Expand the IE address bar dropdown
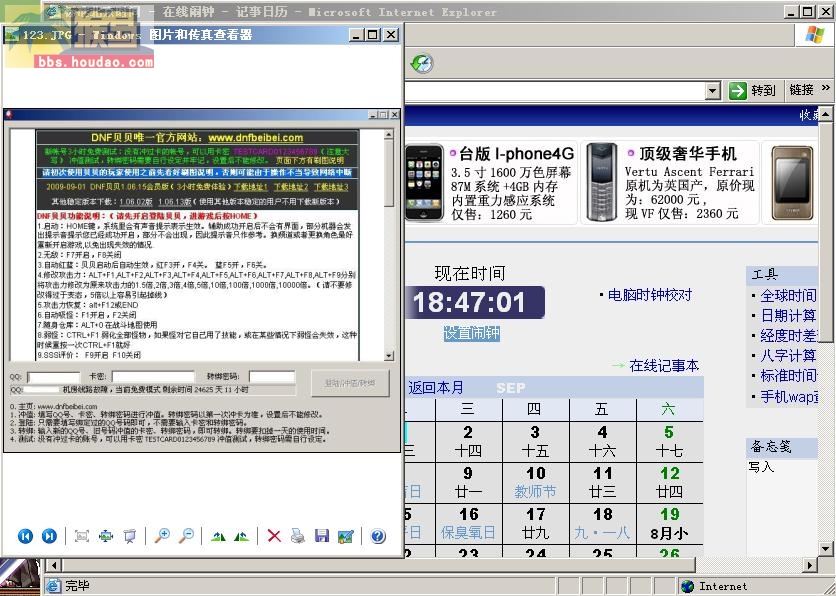 tap(713, 91)
